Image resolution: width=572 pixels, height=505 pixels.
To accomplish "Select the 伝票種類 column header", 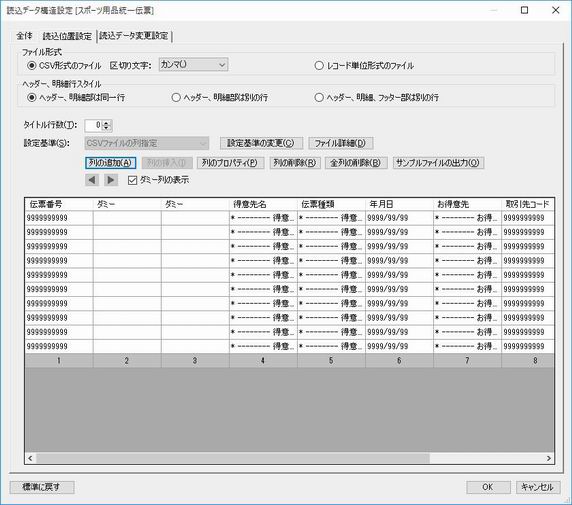I will pyautogui.click(x=331, y=204).
